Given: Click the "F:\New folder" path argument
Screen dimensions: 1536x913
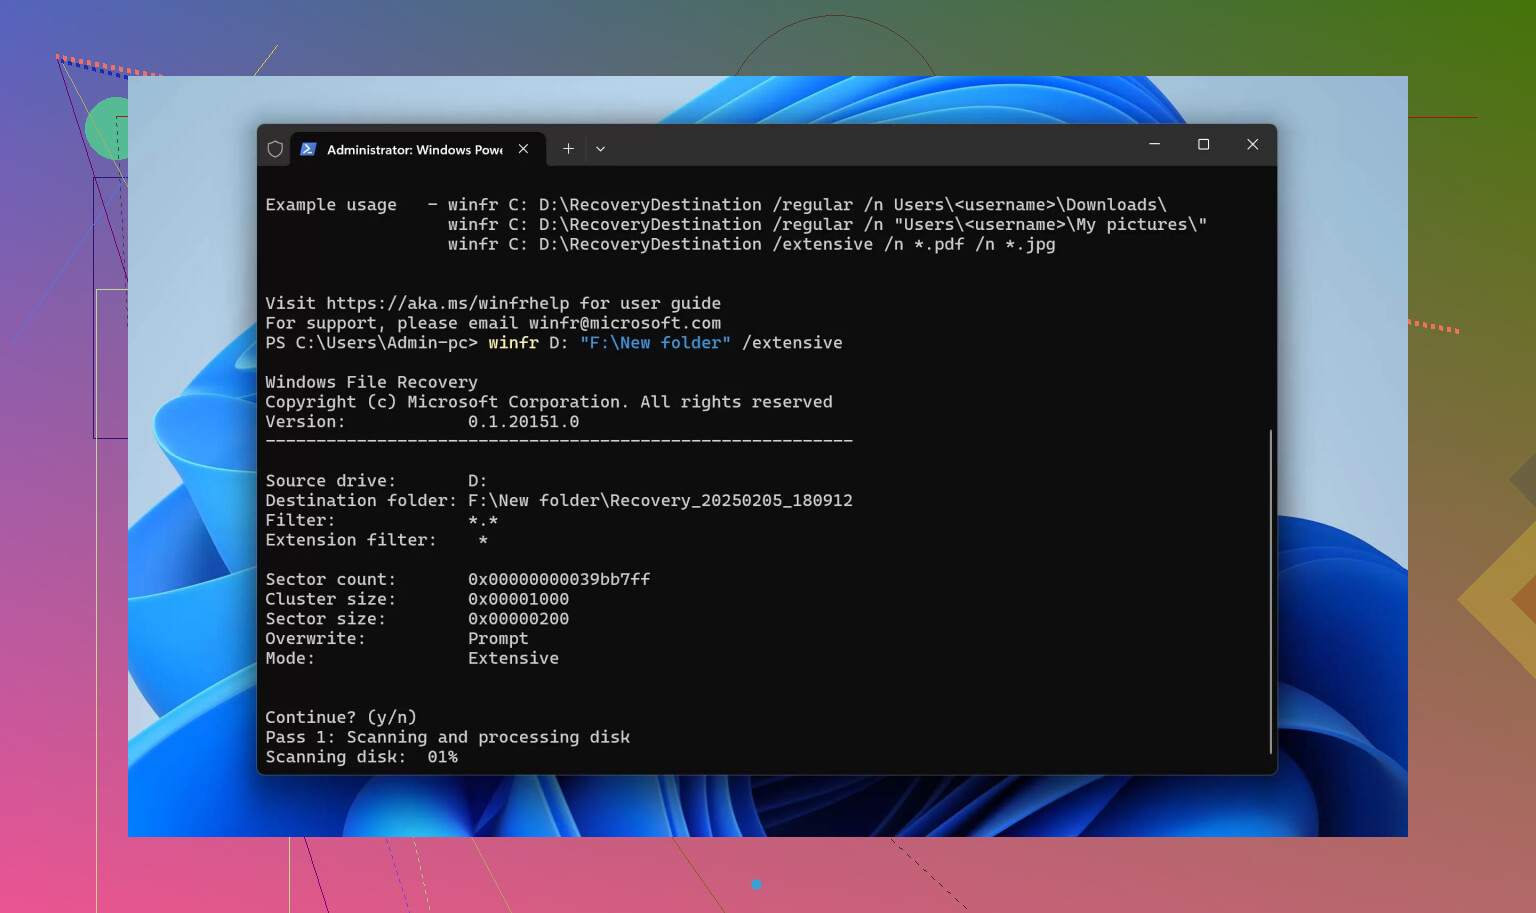Looking at the screenshot, I should click(x=655, y=343).
